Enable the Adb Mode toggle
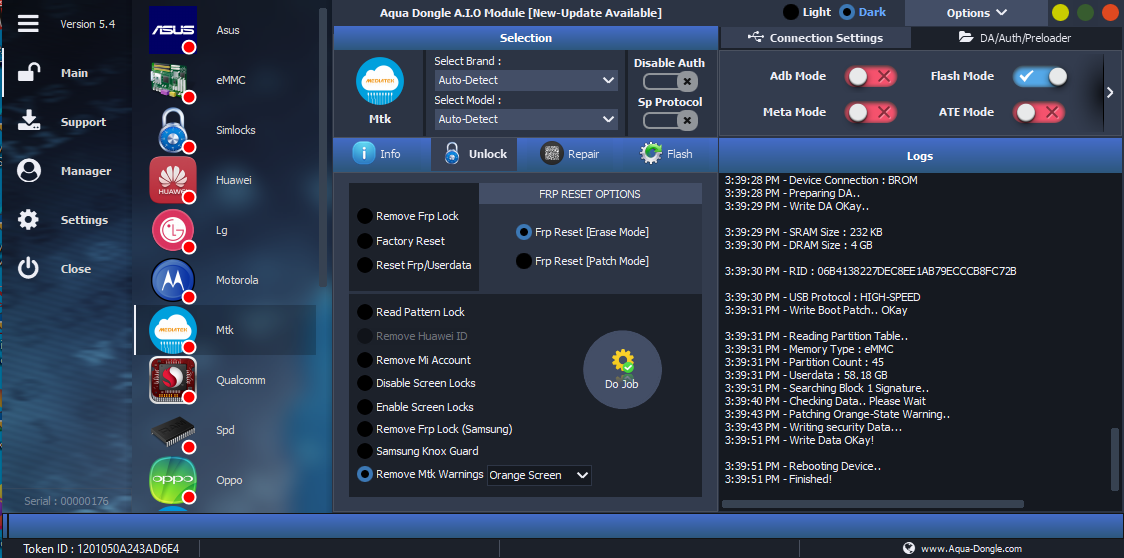Screen dimensions: 1124x558 click(x=870, y=77)
